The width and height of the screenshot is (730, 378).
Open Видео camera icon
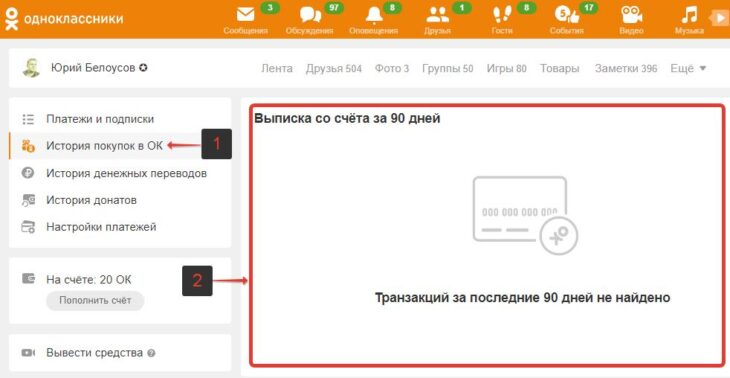point(632,15)
